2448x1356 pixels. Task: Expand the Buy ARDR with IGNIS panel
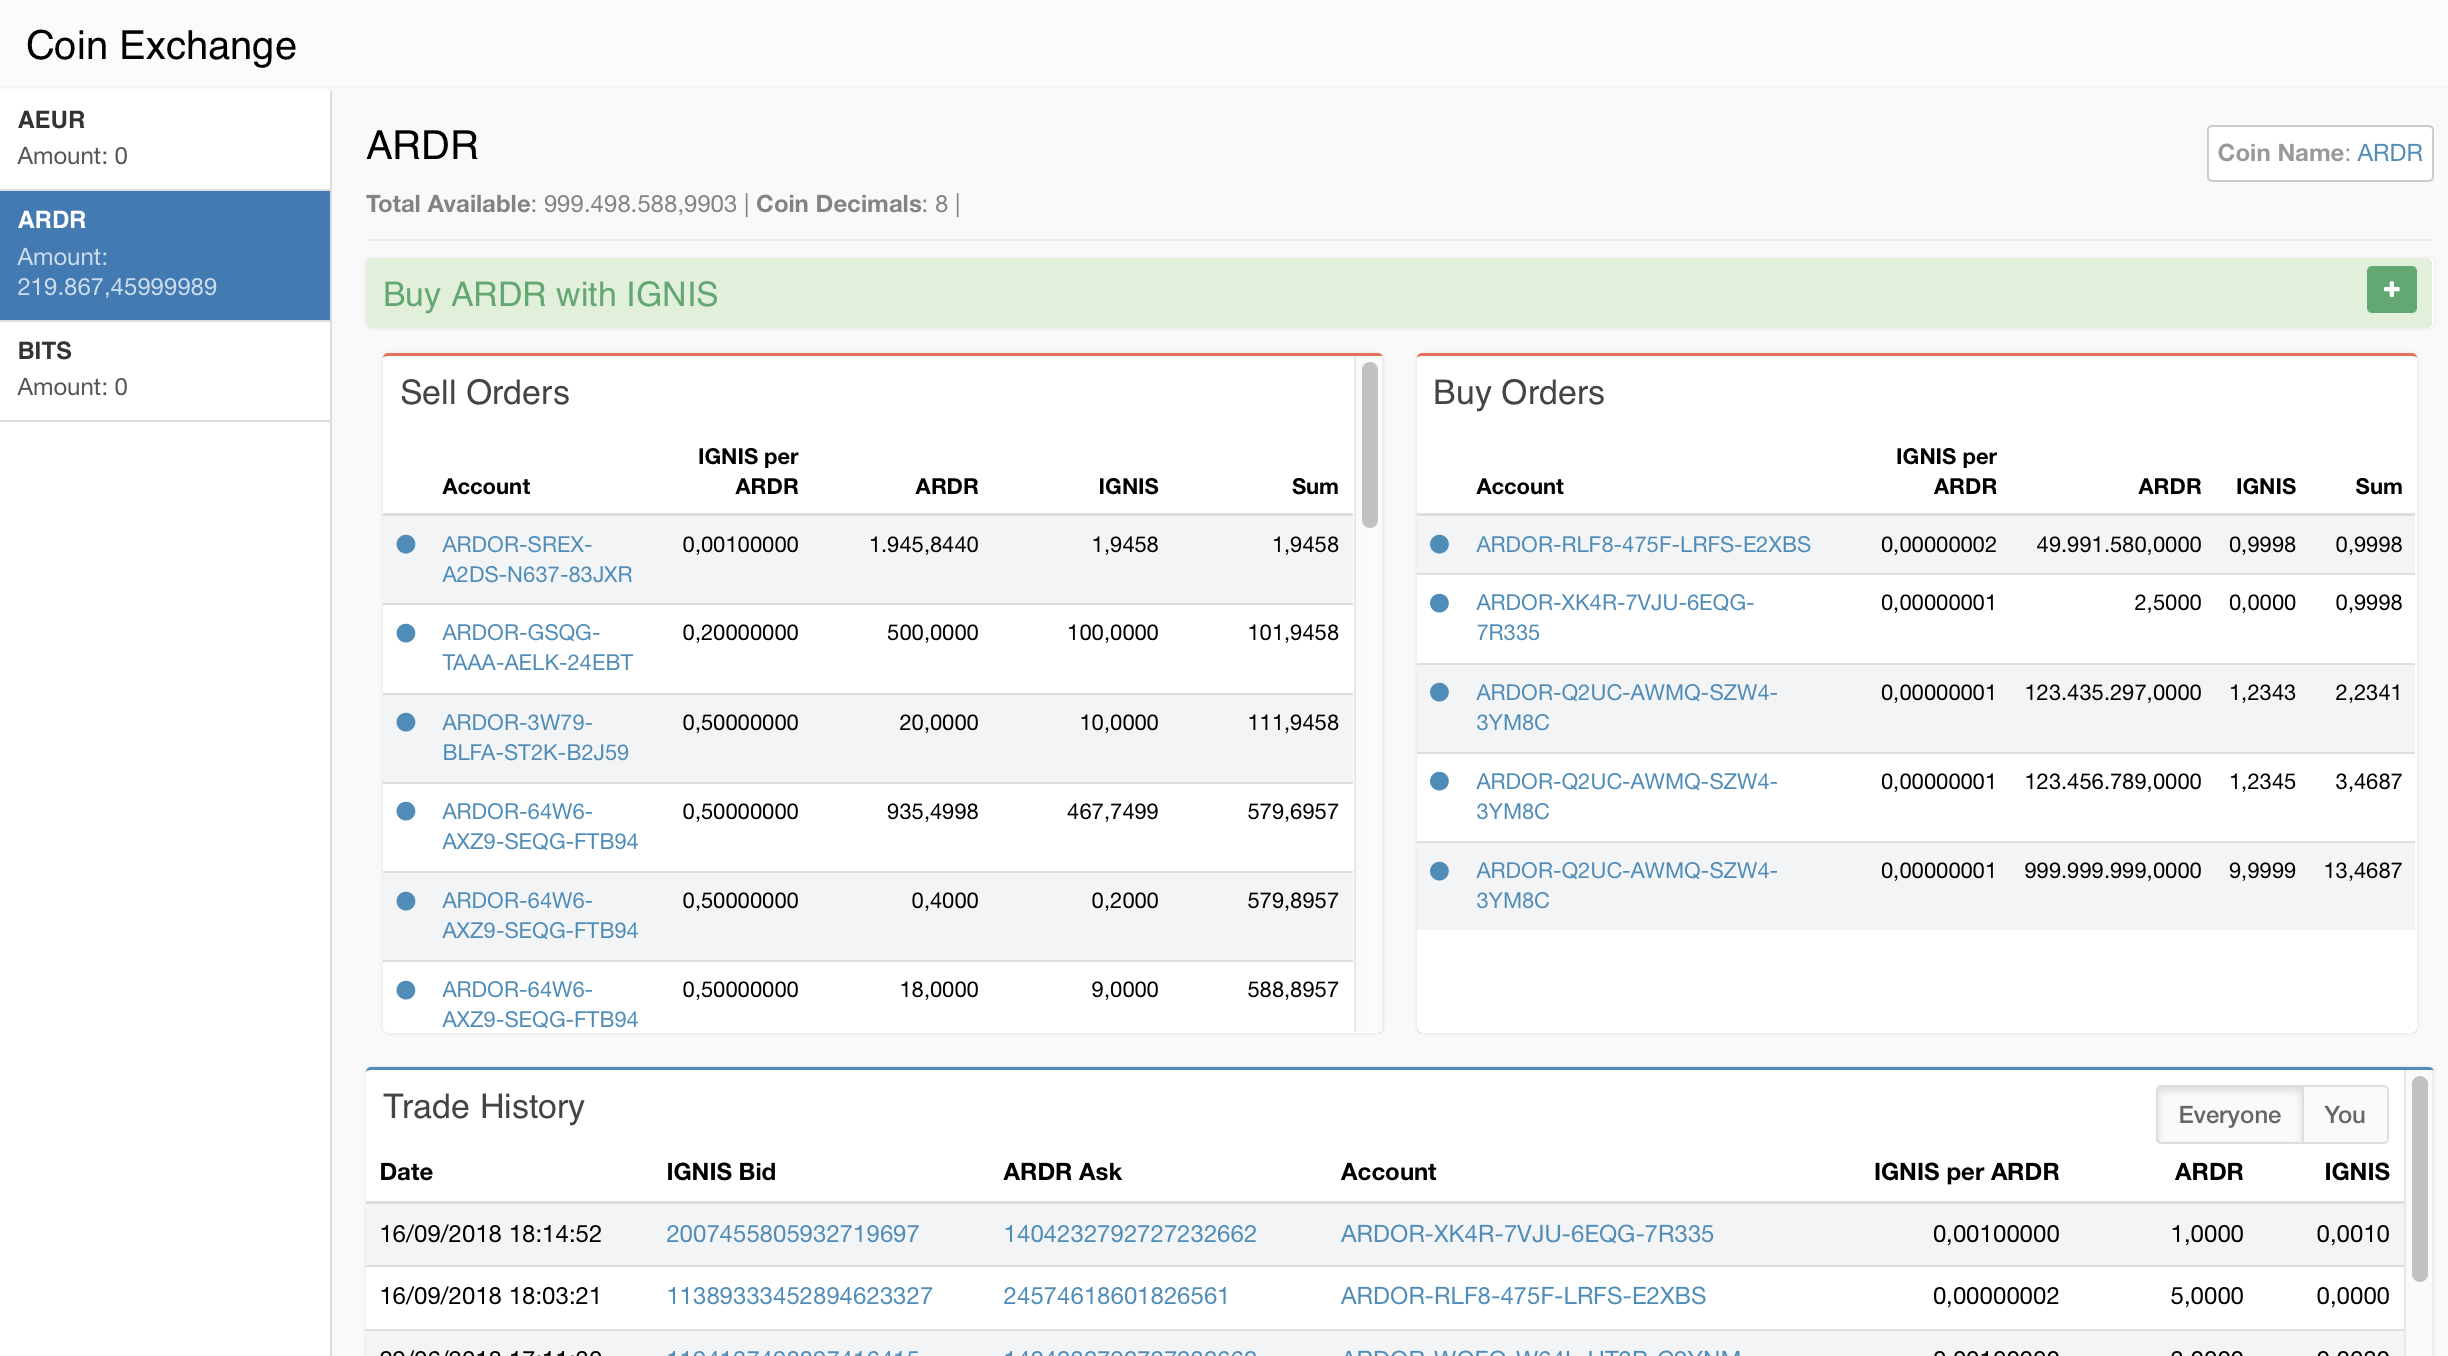coord(550,294)
